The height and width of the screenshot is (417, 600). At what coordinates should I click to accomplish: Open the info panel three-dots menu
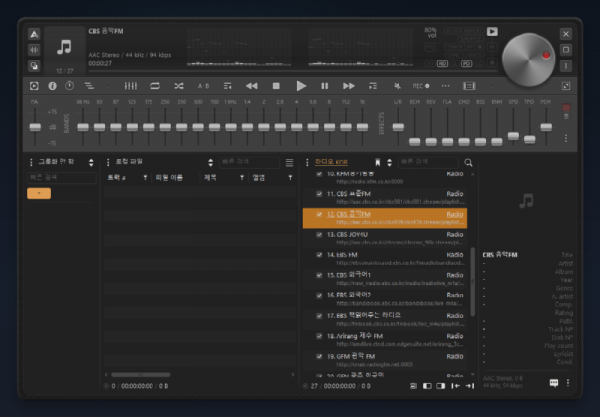tap(568, 383)
